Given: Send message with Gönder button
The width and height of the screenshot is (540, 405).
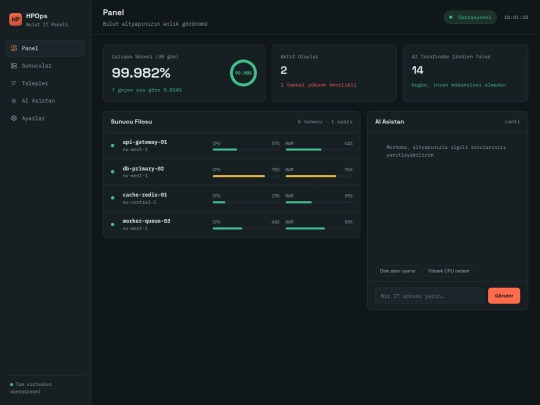Looking at the screenshot, I should tap(504, 296).
